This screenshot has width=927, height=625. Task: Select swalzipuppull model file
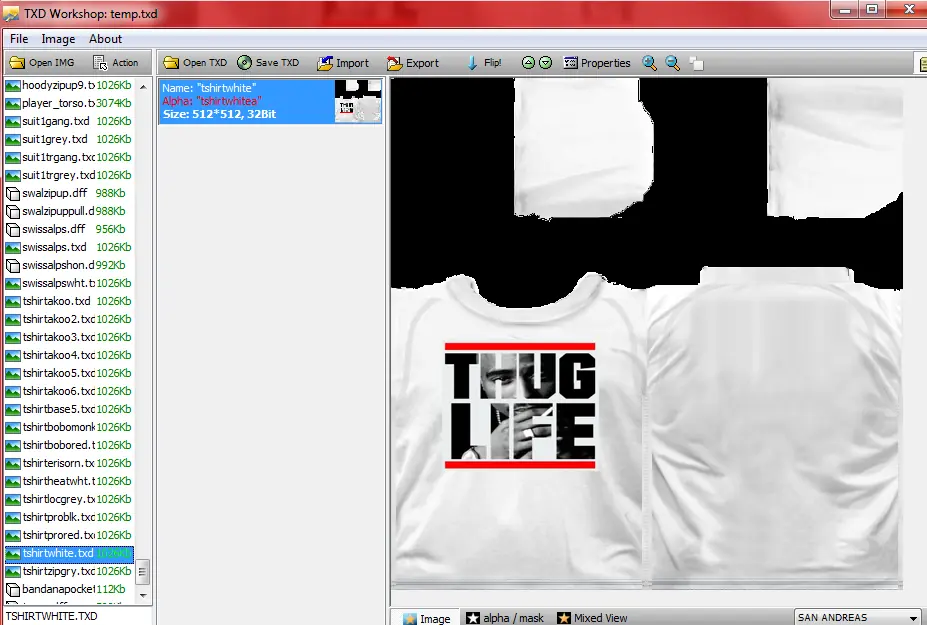pyautogui.click(x=69, y=211)
